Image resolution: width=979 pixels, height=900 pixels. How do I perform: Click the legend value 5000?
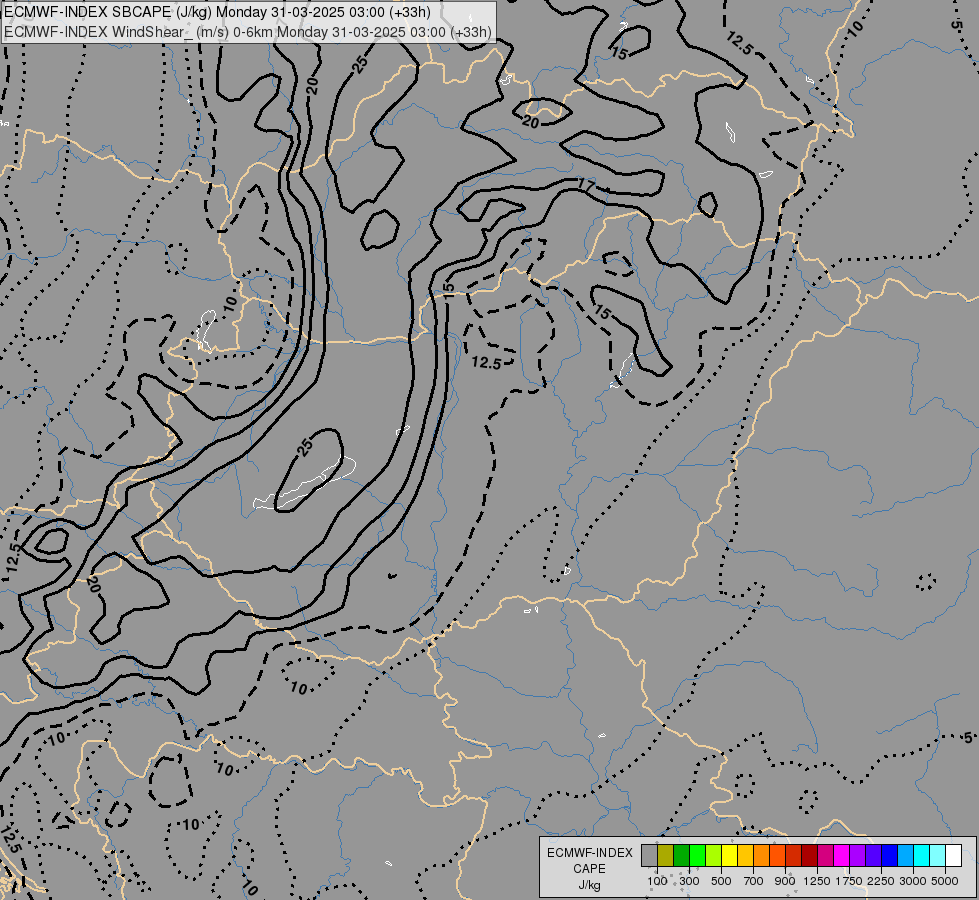[945, 881]
